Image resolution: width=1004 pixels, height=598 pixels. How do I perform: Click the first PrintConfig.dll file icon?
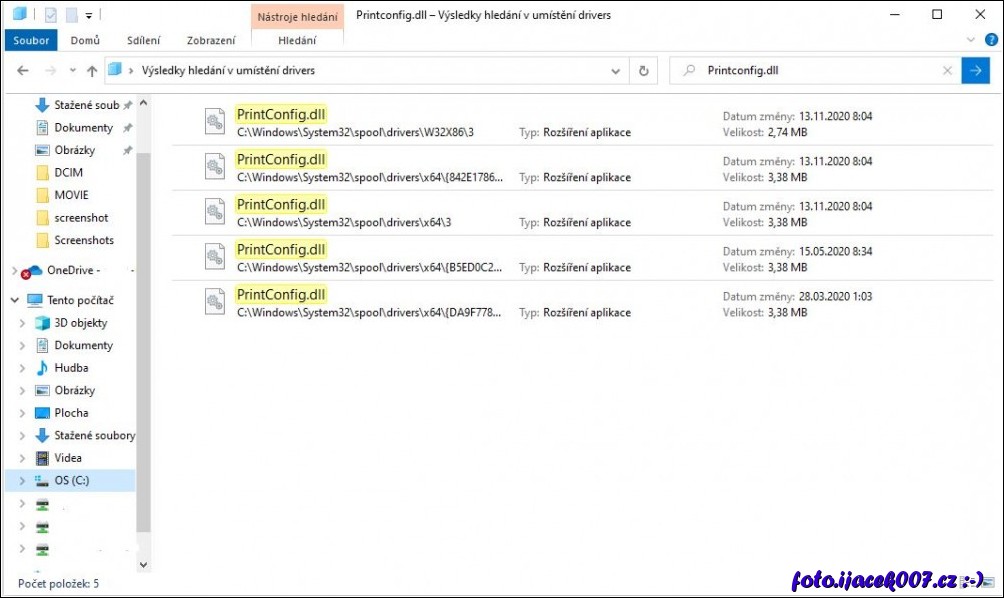(x=215, y=121)
